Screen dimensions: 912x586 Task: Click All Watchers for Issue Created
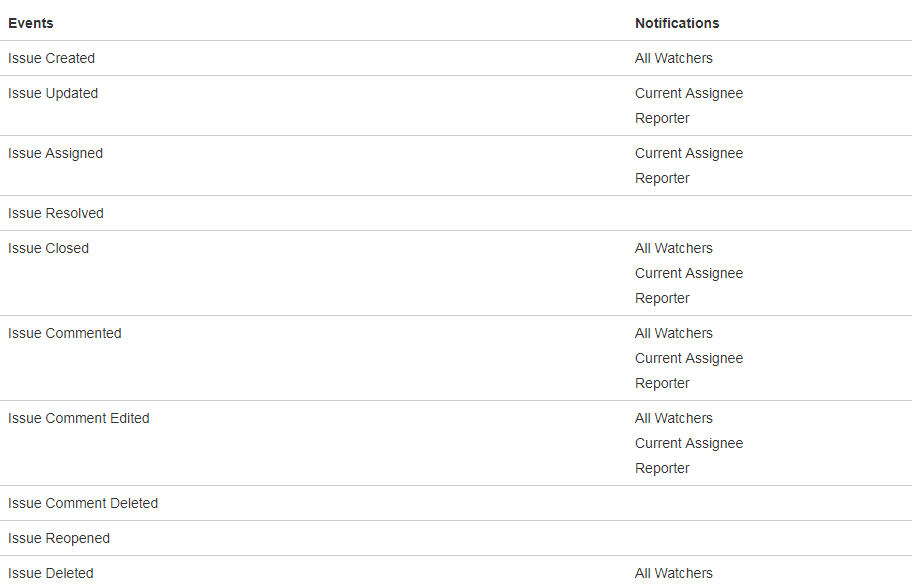674,58
